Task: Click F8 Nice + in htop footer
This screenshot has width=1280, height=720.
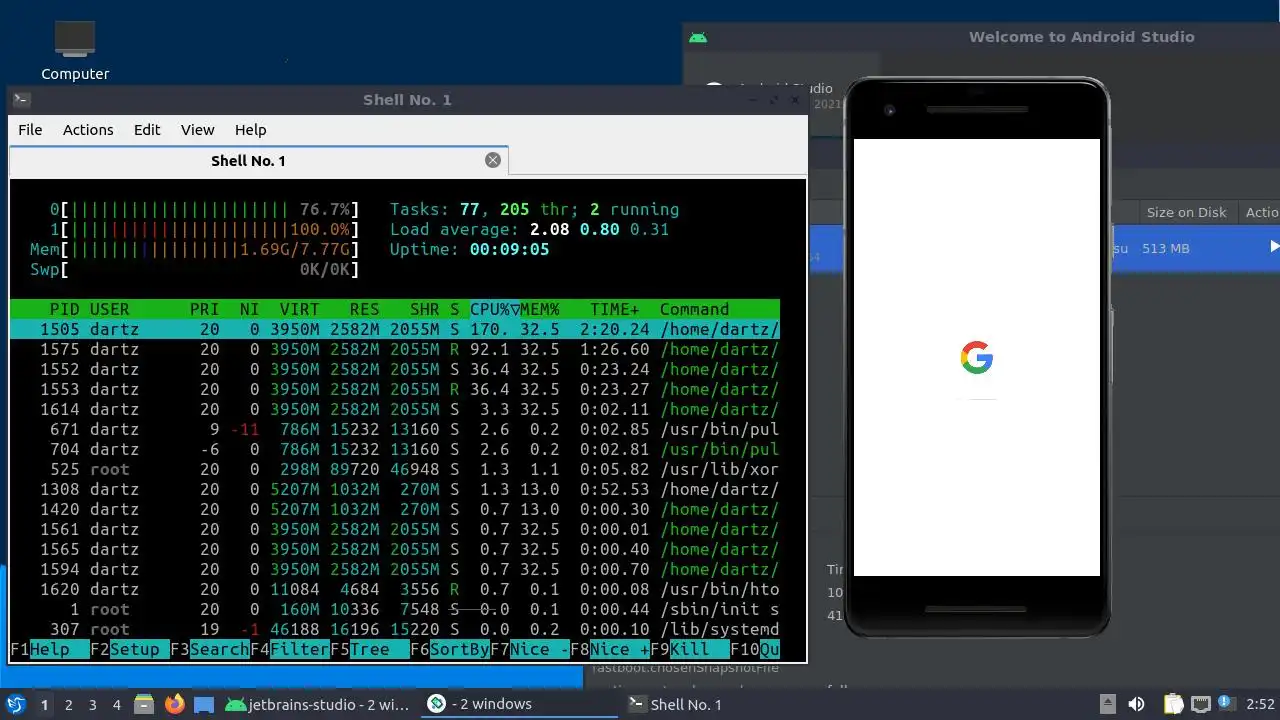Action: pos(610,649)
